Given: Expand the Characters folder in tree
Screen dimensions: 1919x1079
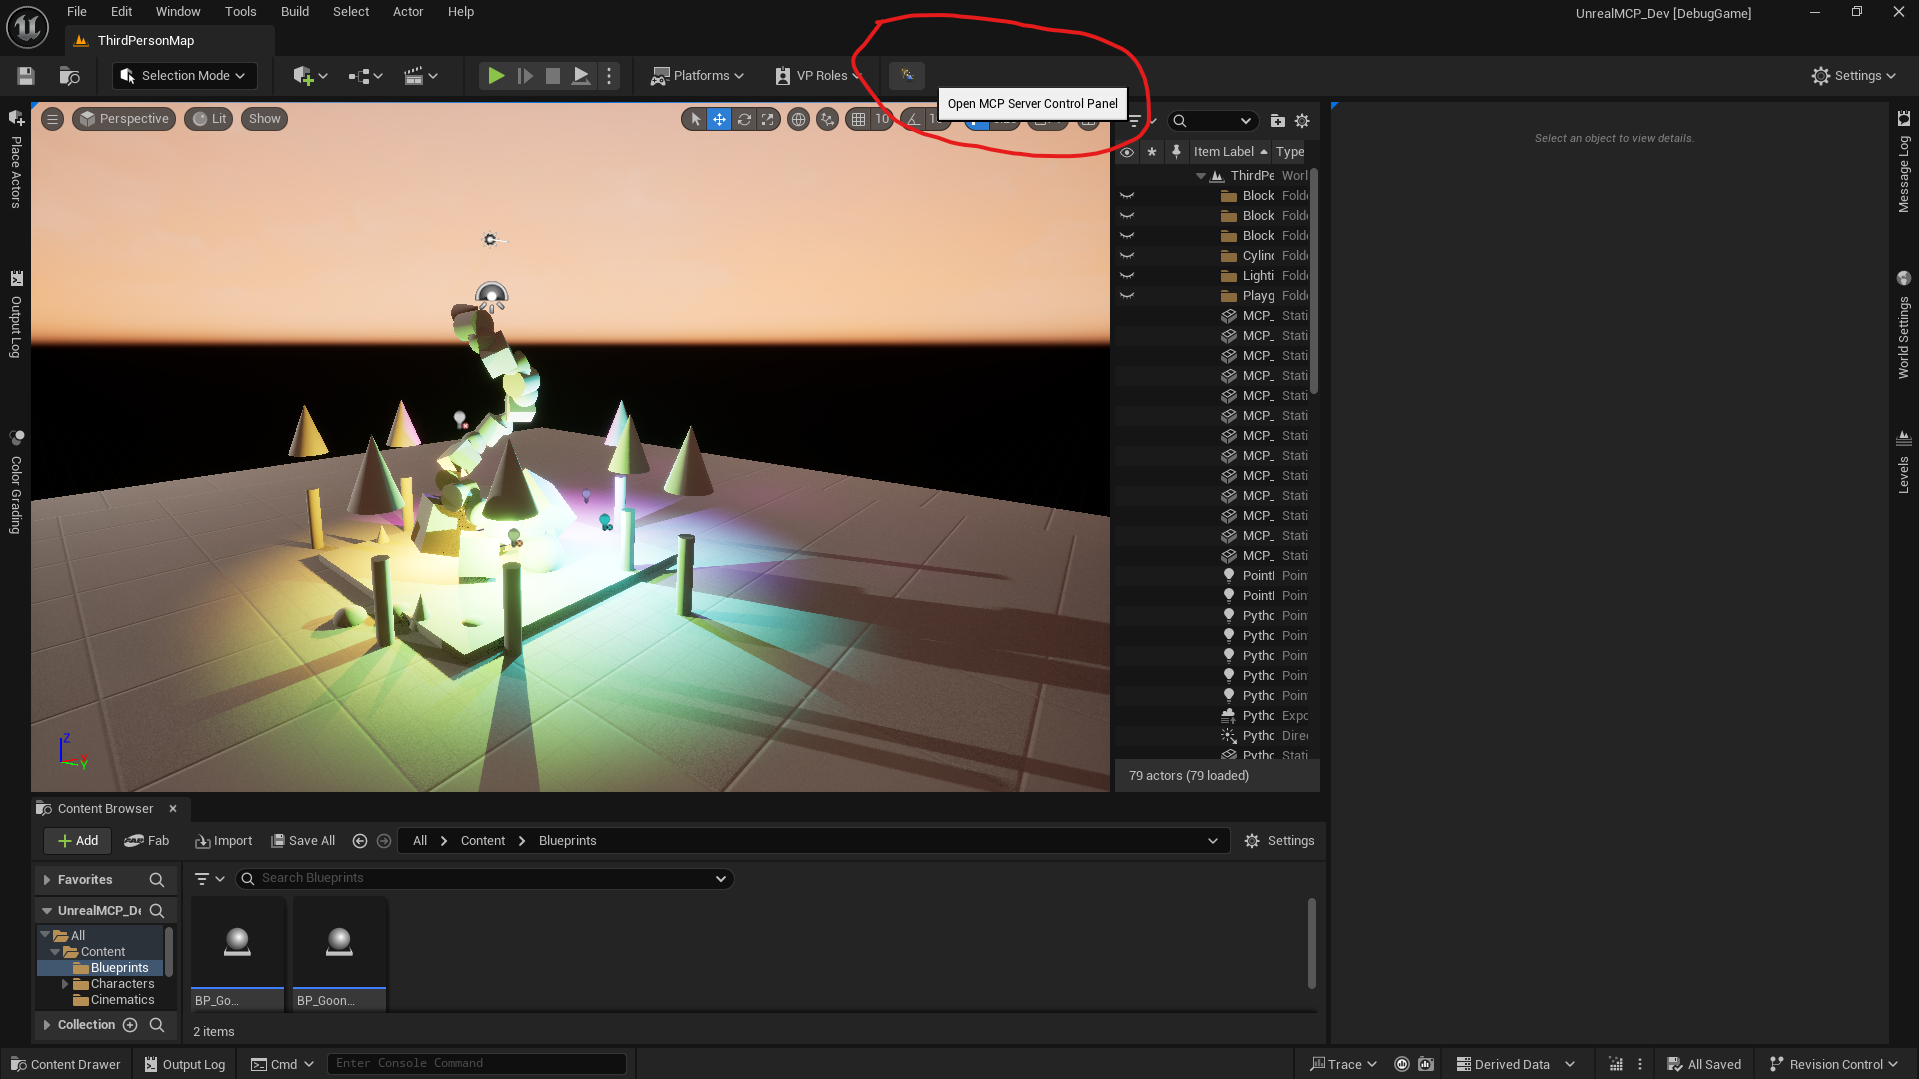Looking at the screenshot, I should point(65,984).
